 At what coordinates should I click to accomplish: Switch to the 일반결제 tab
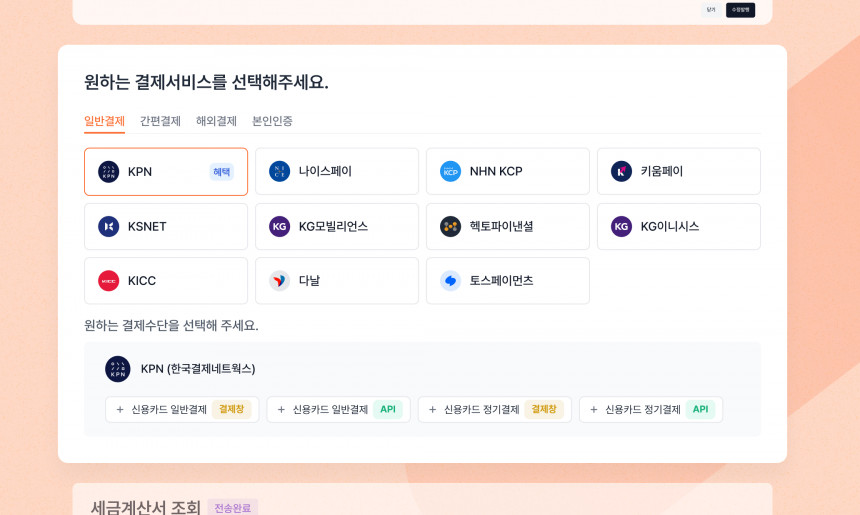click(x=104, y=121)
